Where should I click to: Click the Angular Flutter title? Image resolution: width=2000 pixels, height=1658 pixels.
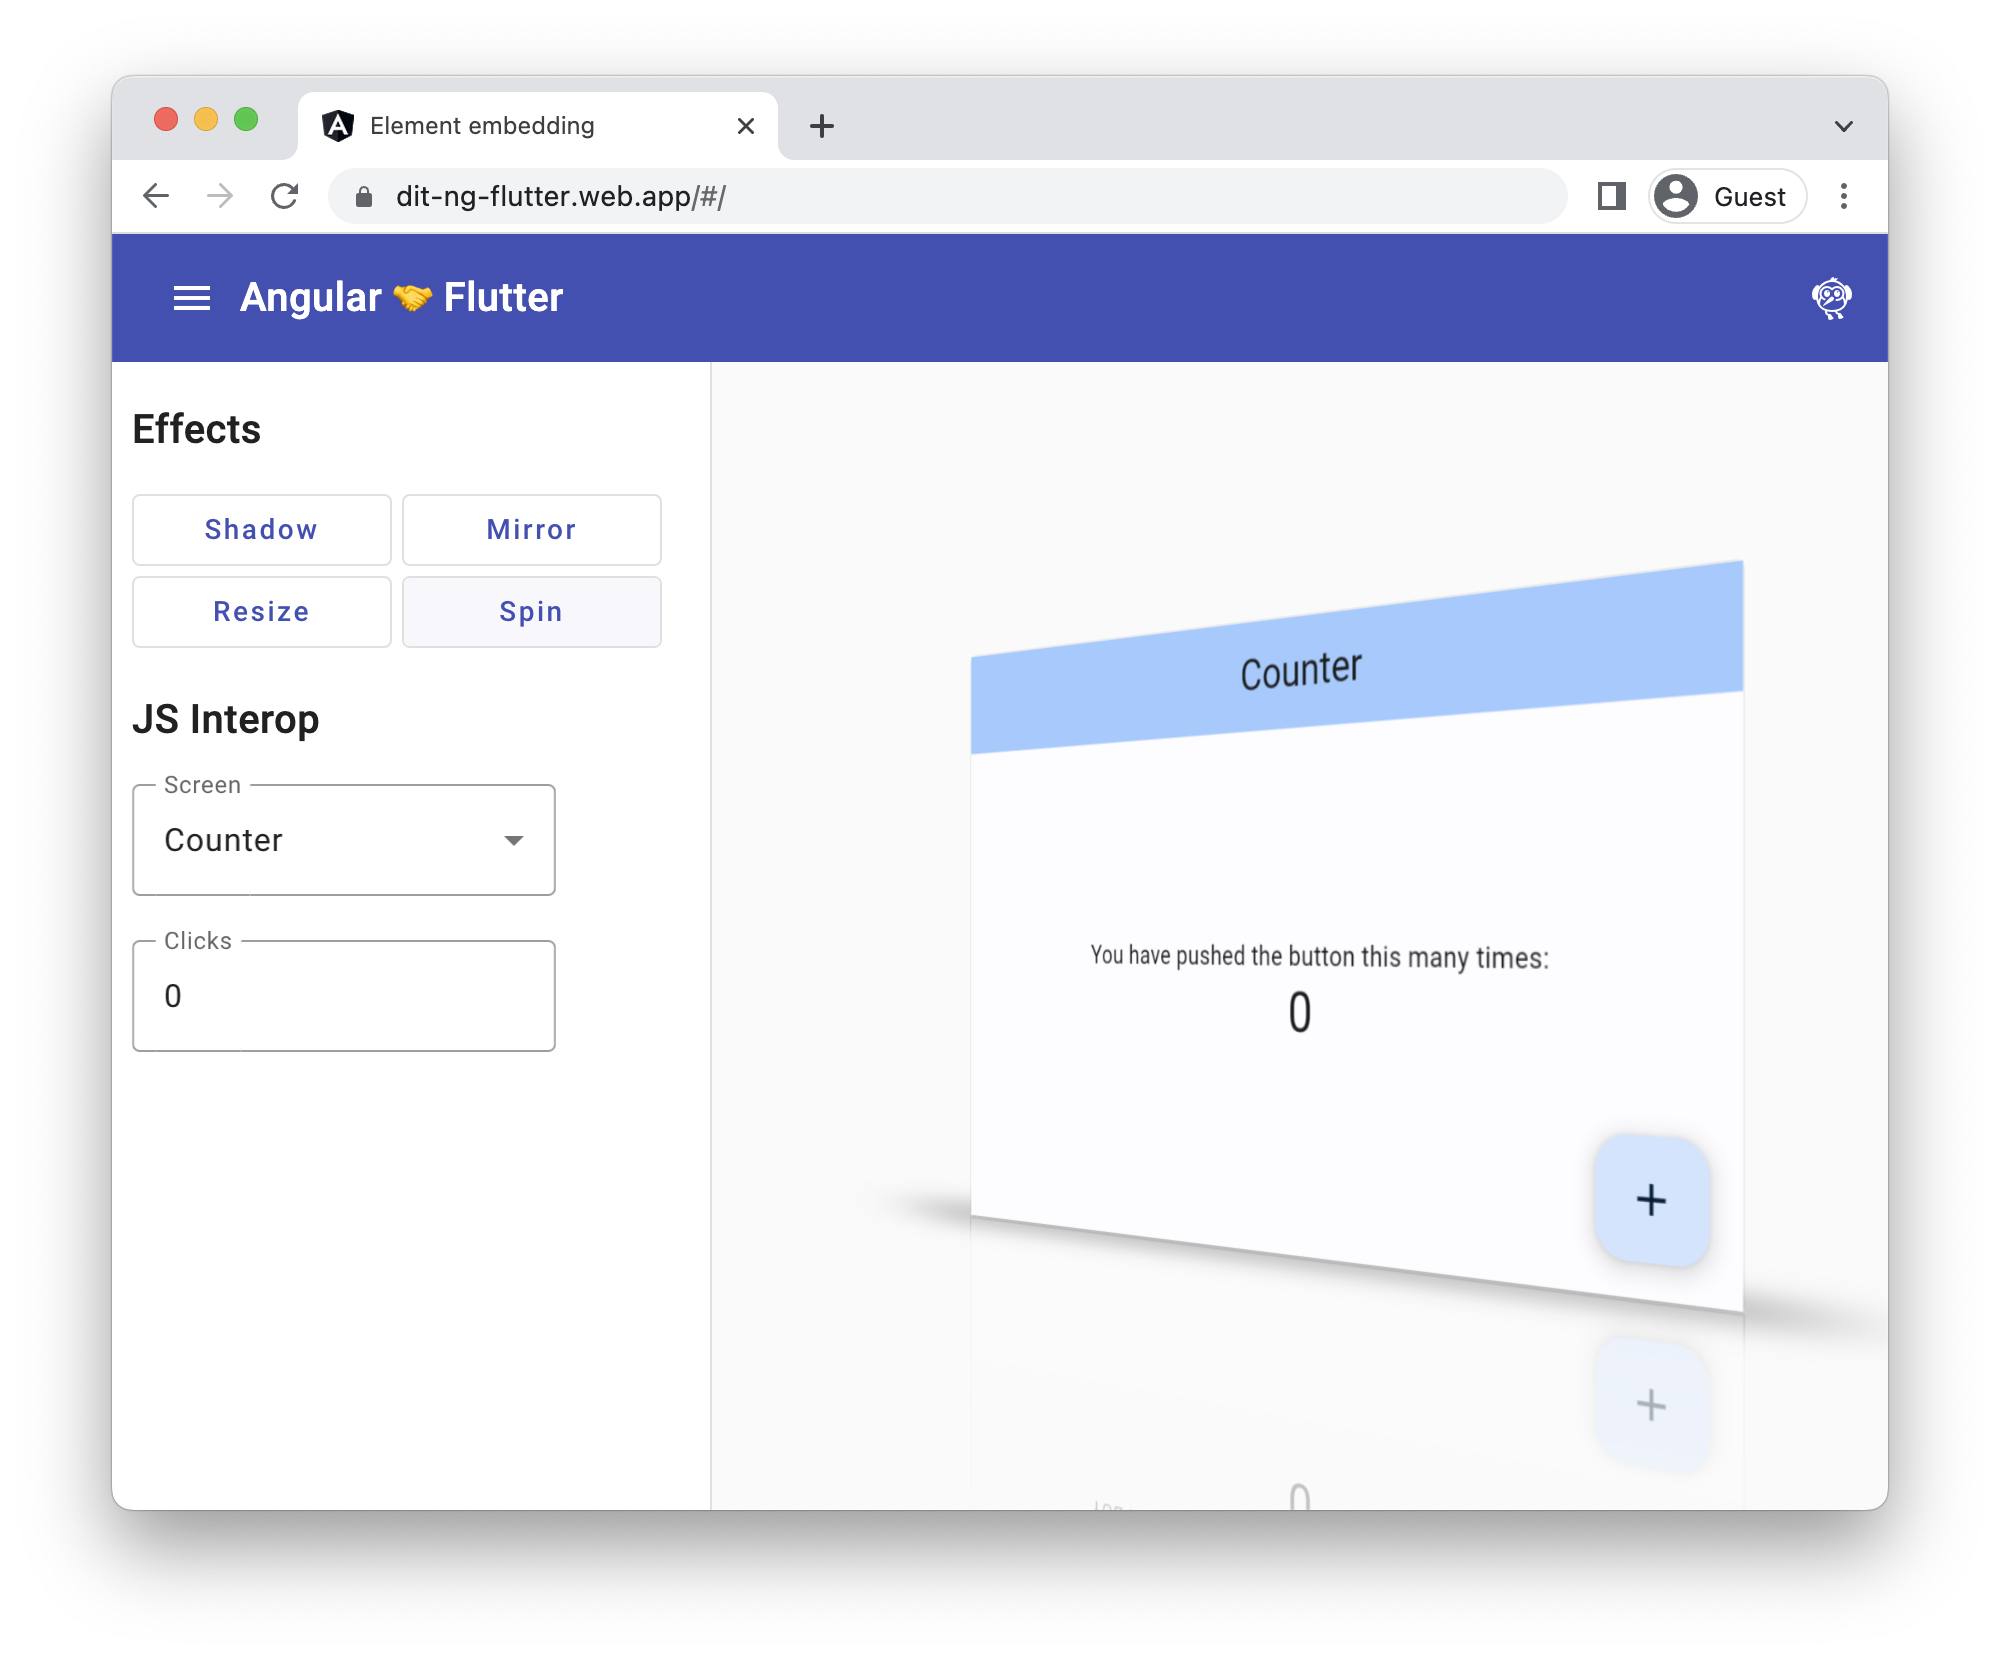[x=401, y=298]
